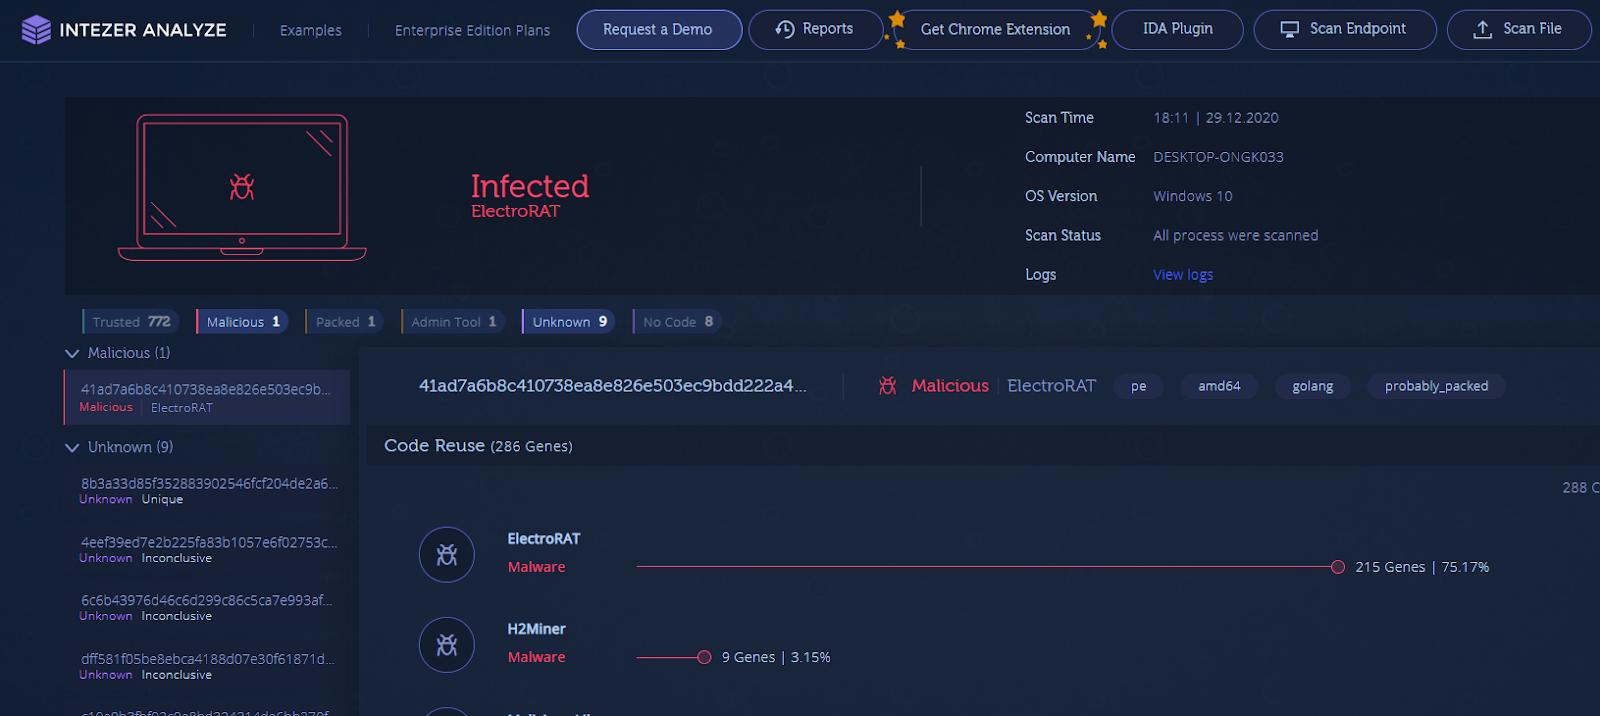Click Scan Endpoint button
Image resolution: width=1600 pixels, height=716 pixels.
[x=1345, y=30]
